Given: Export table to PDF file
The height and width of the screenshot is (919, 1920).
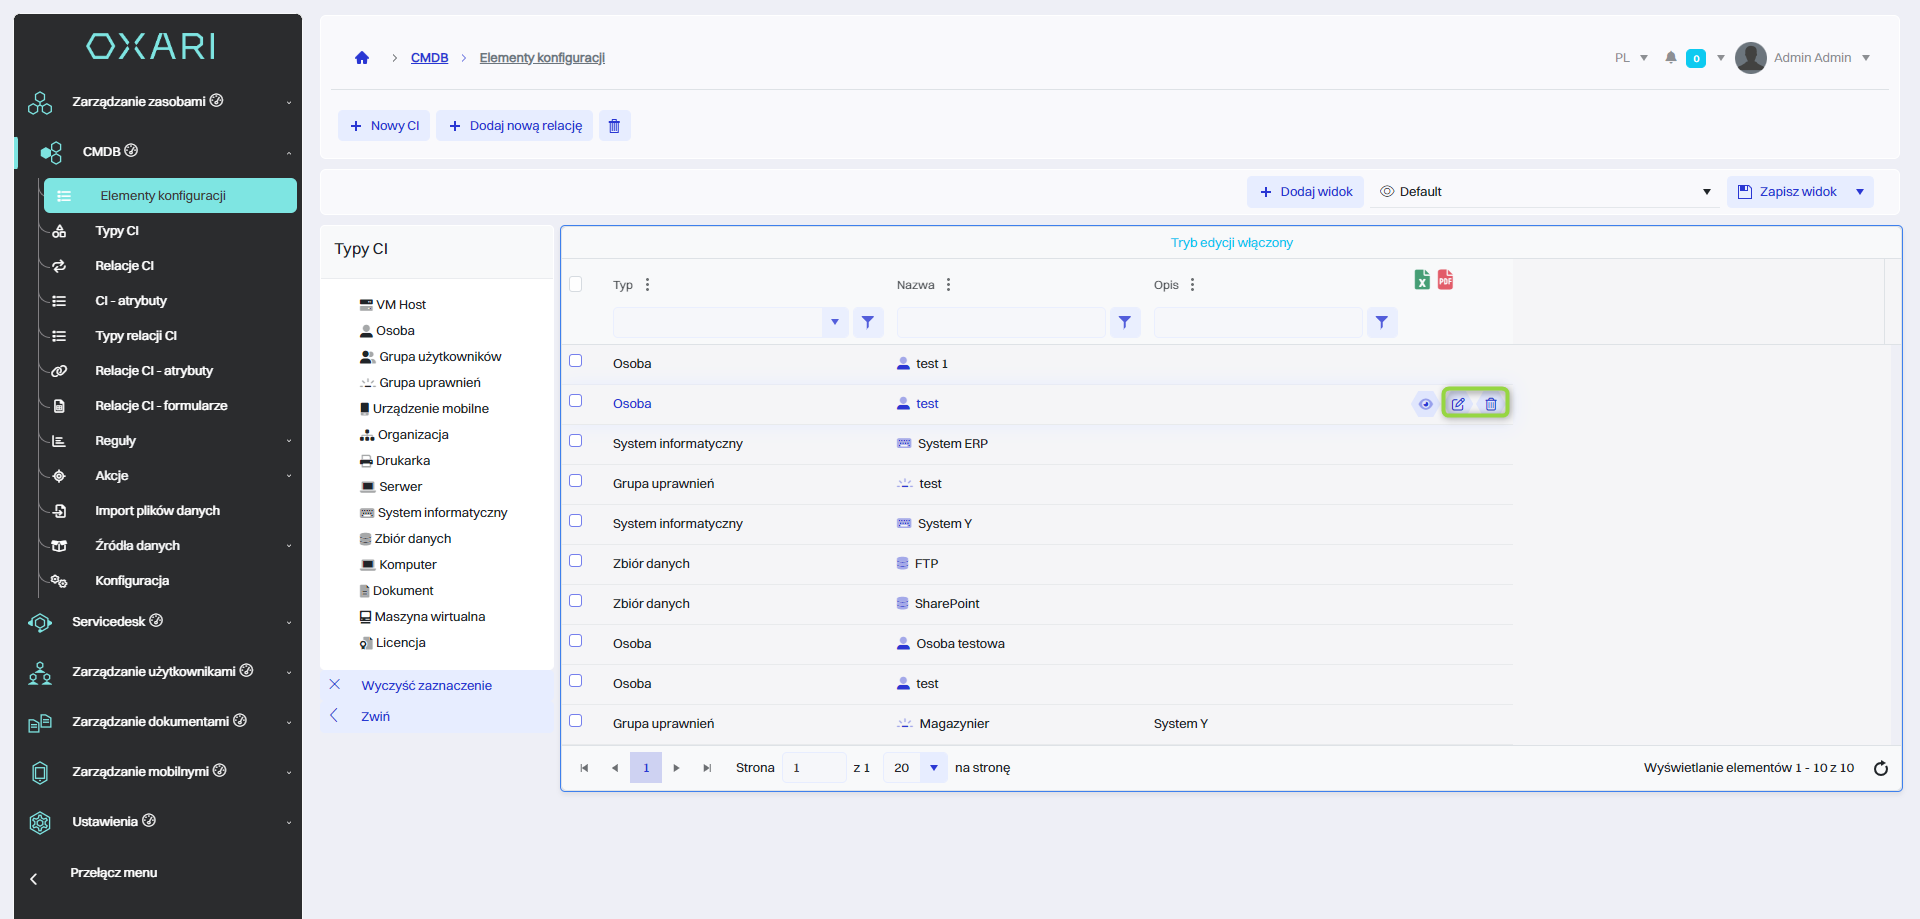Looking at the screenshot, I should [x=1445, y=280].
